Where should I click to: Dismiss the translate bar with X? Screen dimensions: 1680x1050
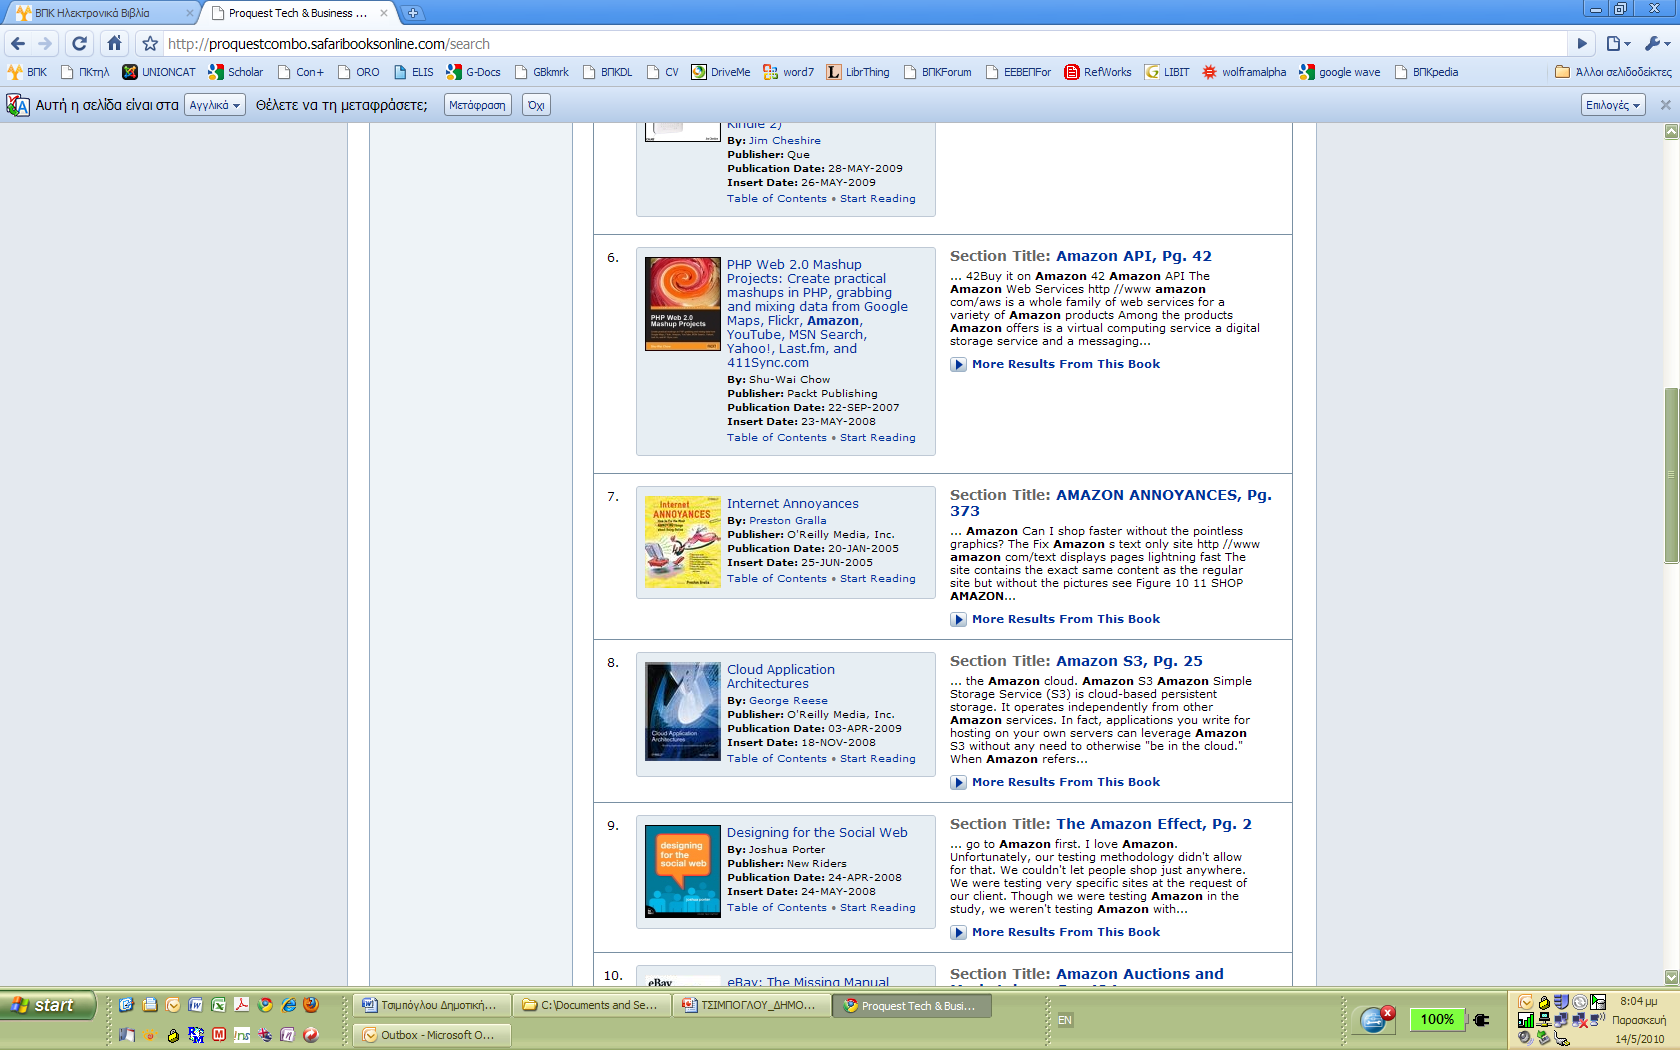[1665, 105]
